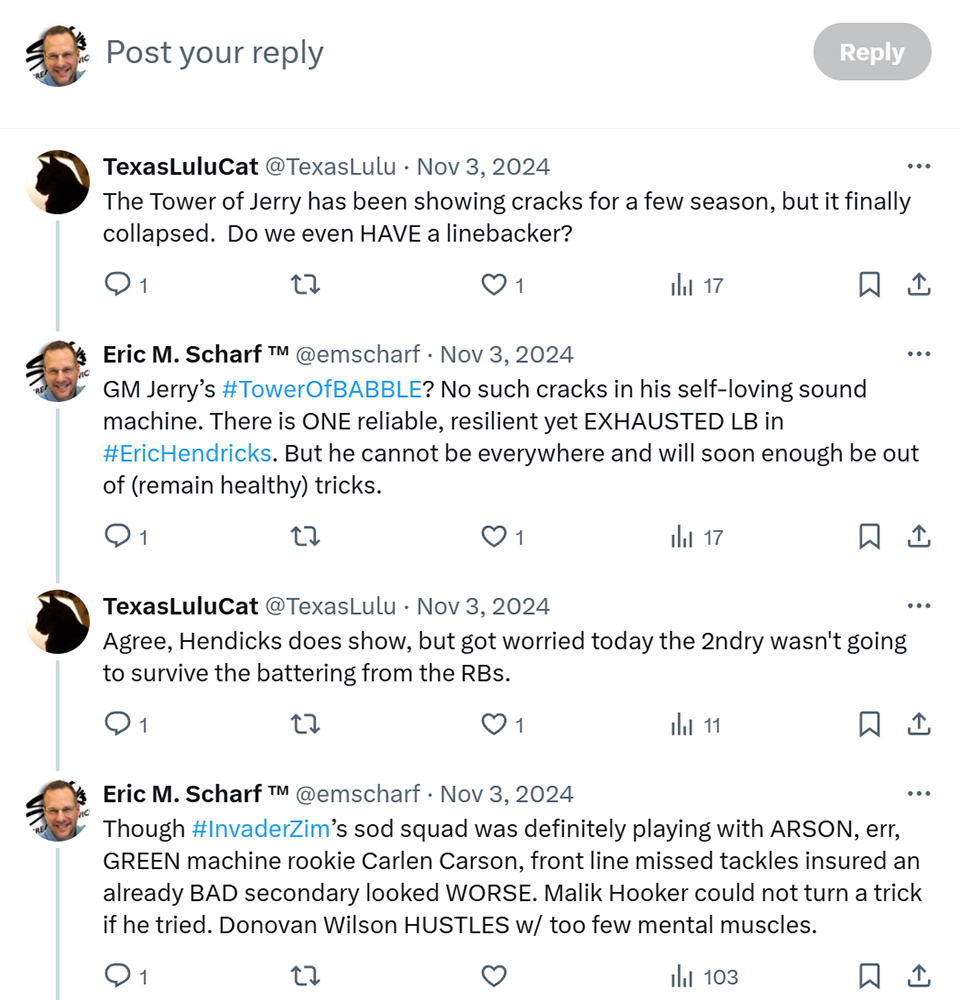Open more options on the #TowerOfBABBLE tweet
Image resolution: width=960 pixels, height=1000 pixels.
click(x=919, y=354)
